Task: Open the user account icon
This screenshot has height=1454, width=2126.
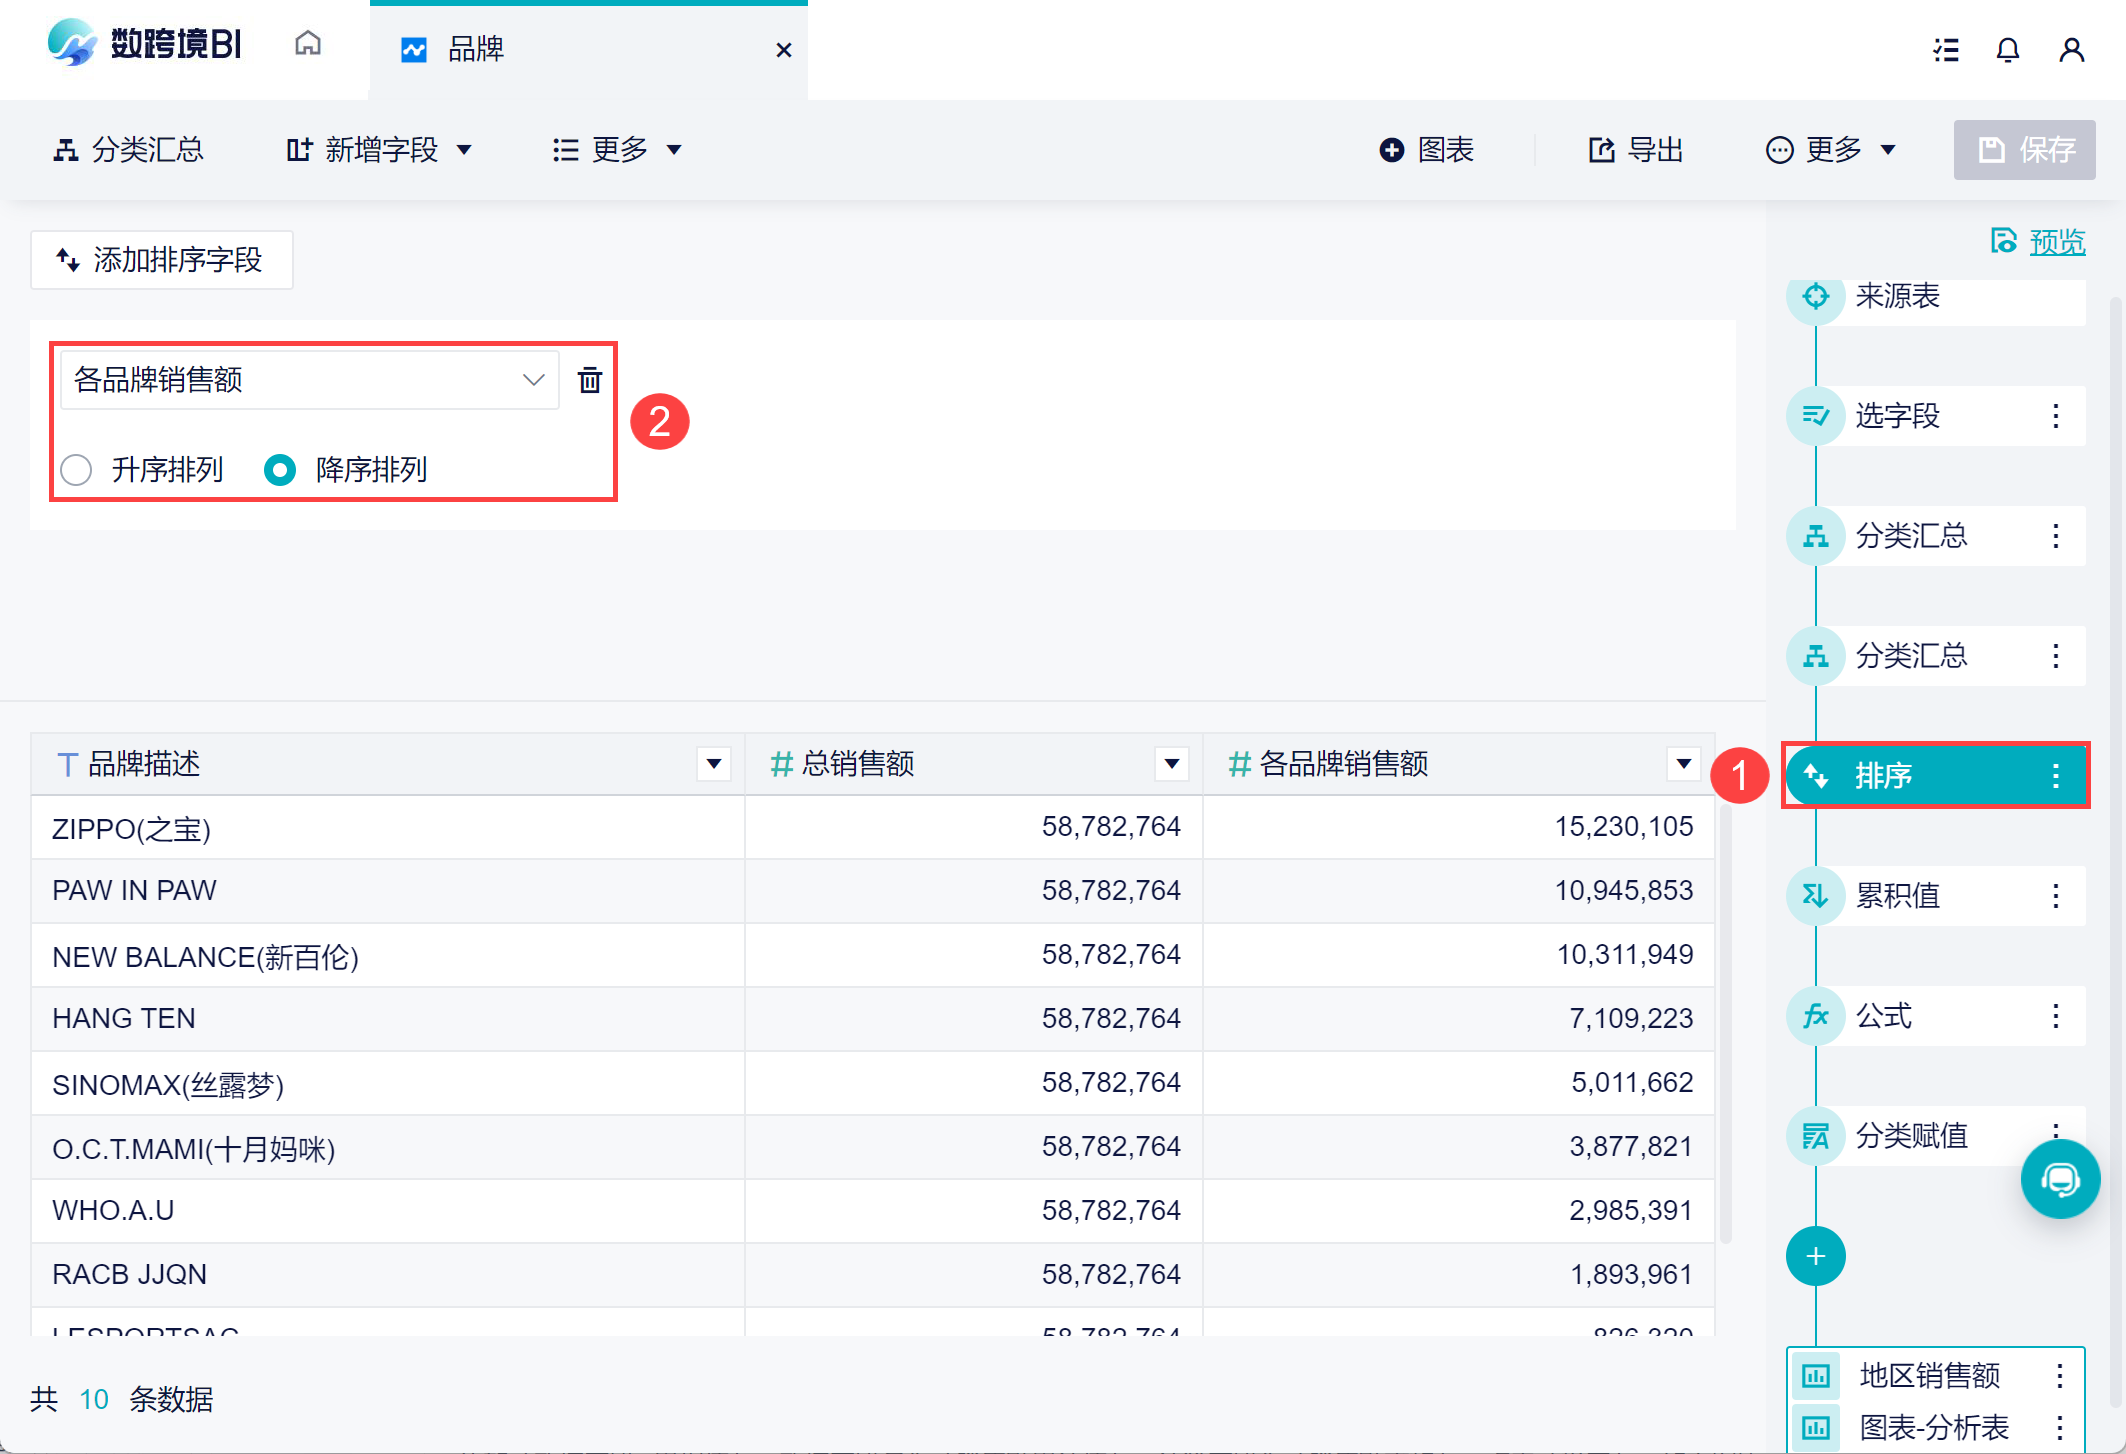Action: coord(2071,49)
